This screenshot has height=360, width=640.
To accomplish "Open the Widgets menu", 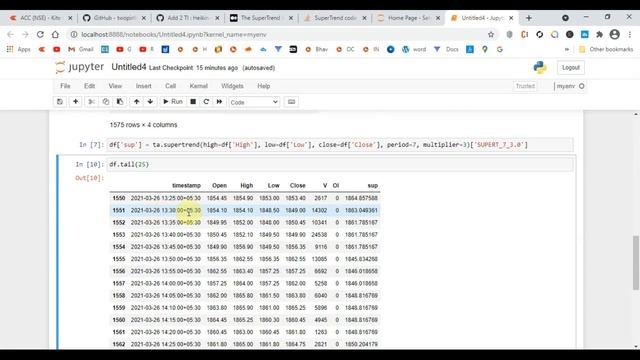I will (232, 86).
